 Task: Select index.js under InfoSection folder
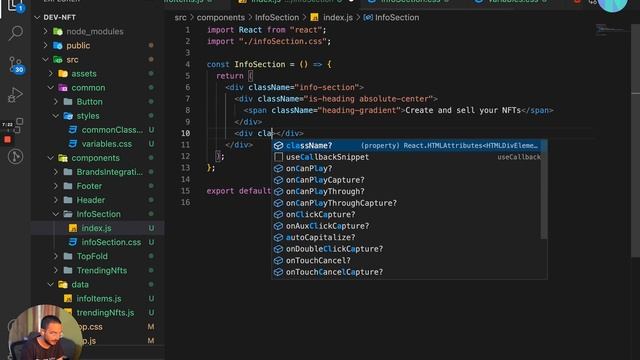pyautogui.click(x=98, y=228)
